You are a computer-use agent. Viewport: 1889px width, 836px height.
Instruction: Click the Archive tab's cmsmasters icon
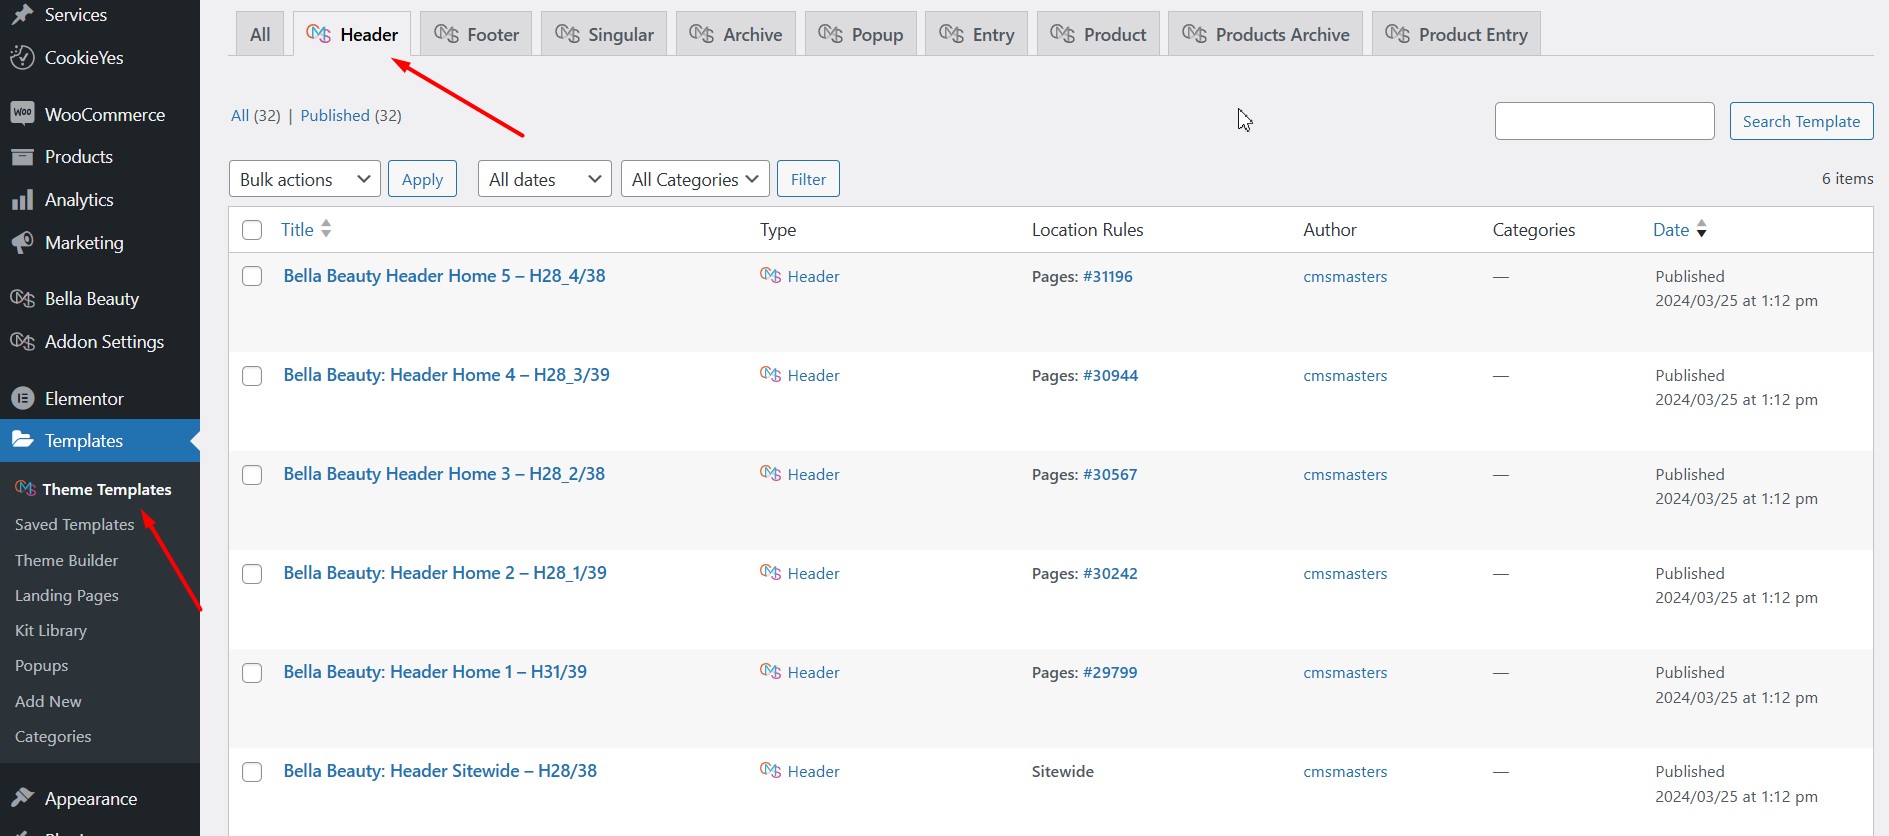coord(702,34)
